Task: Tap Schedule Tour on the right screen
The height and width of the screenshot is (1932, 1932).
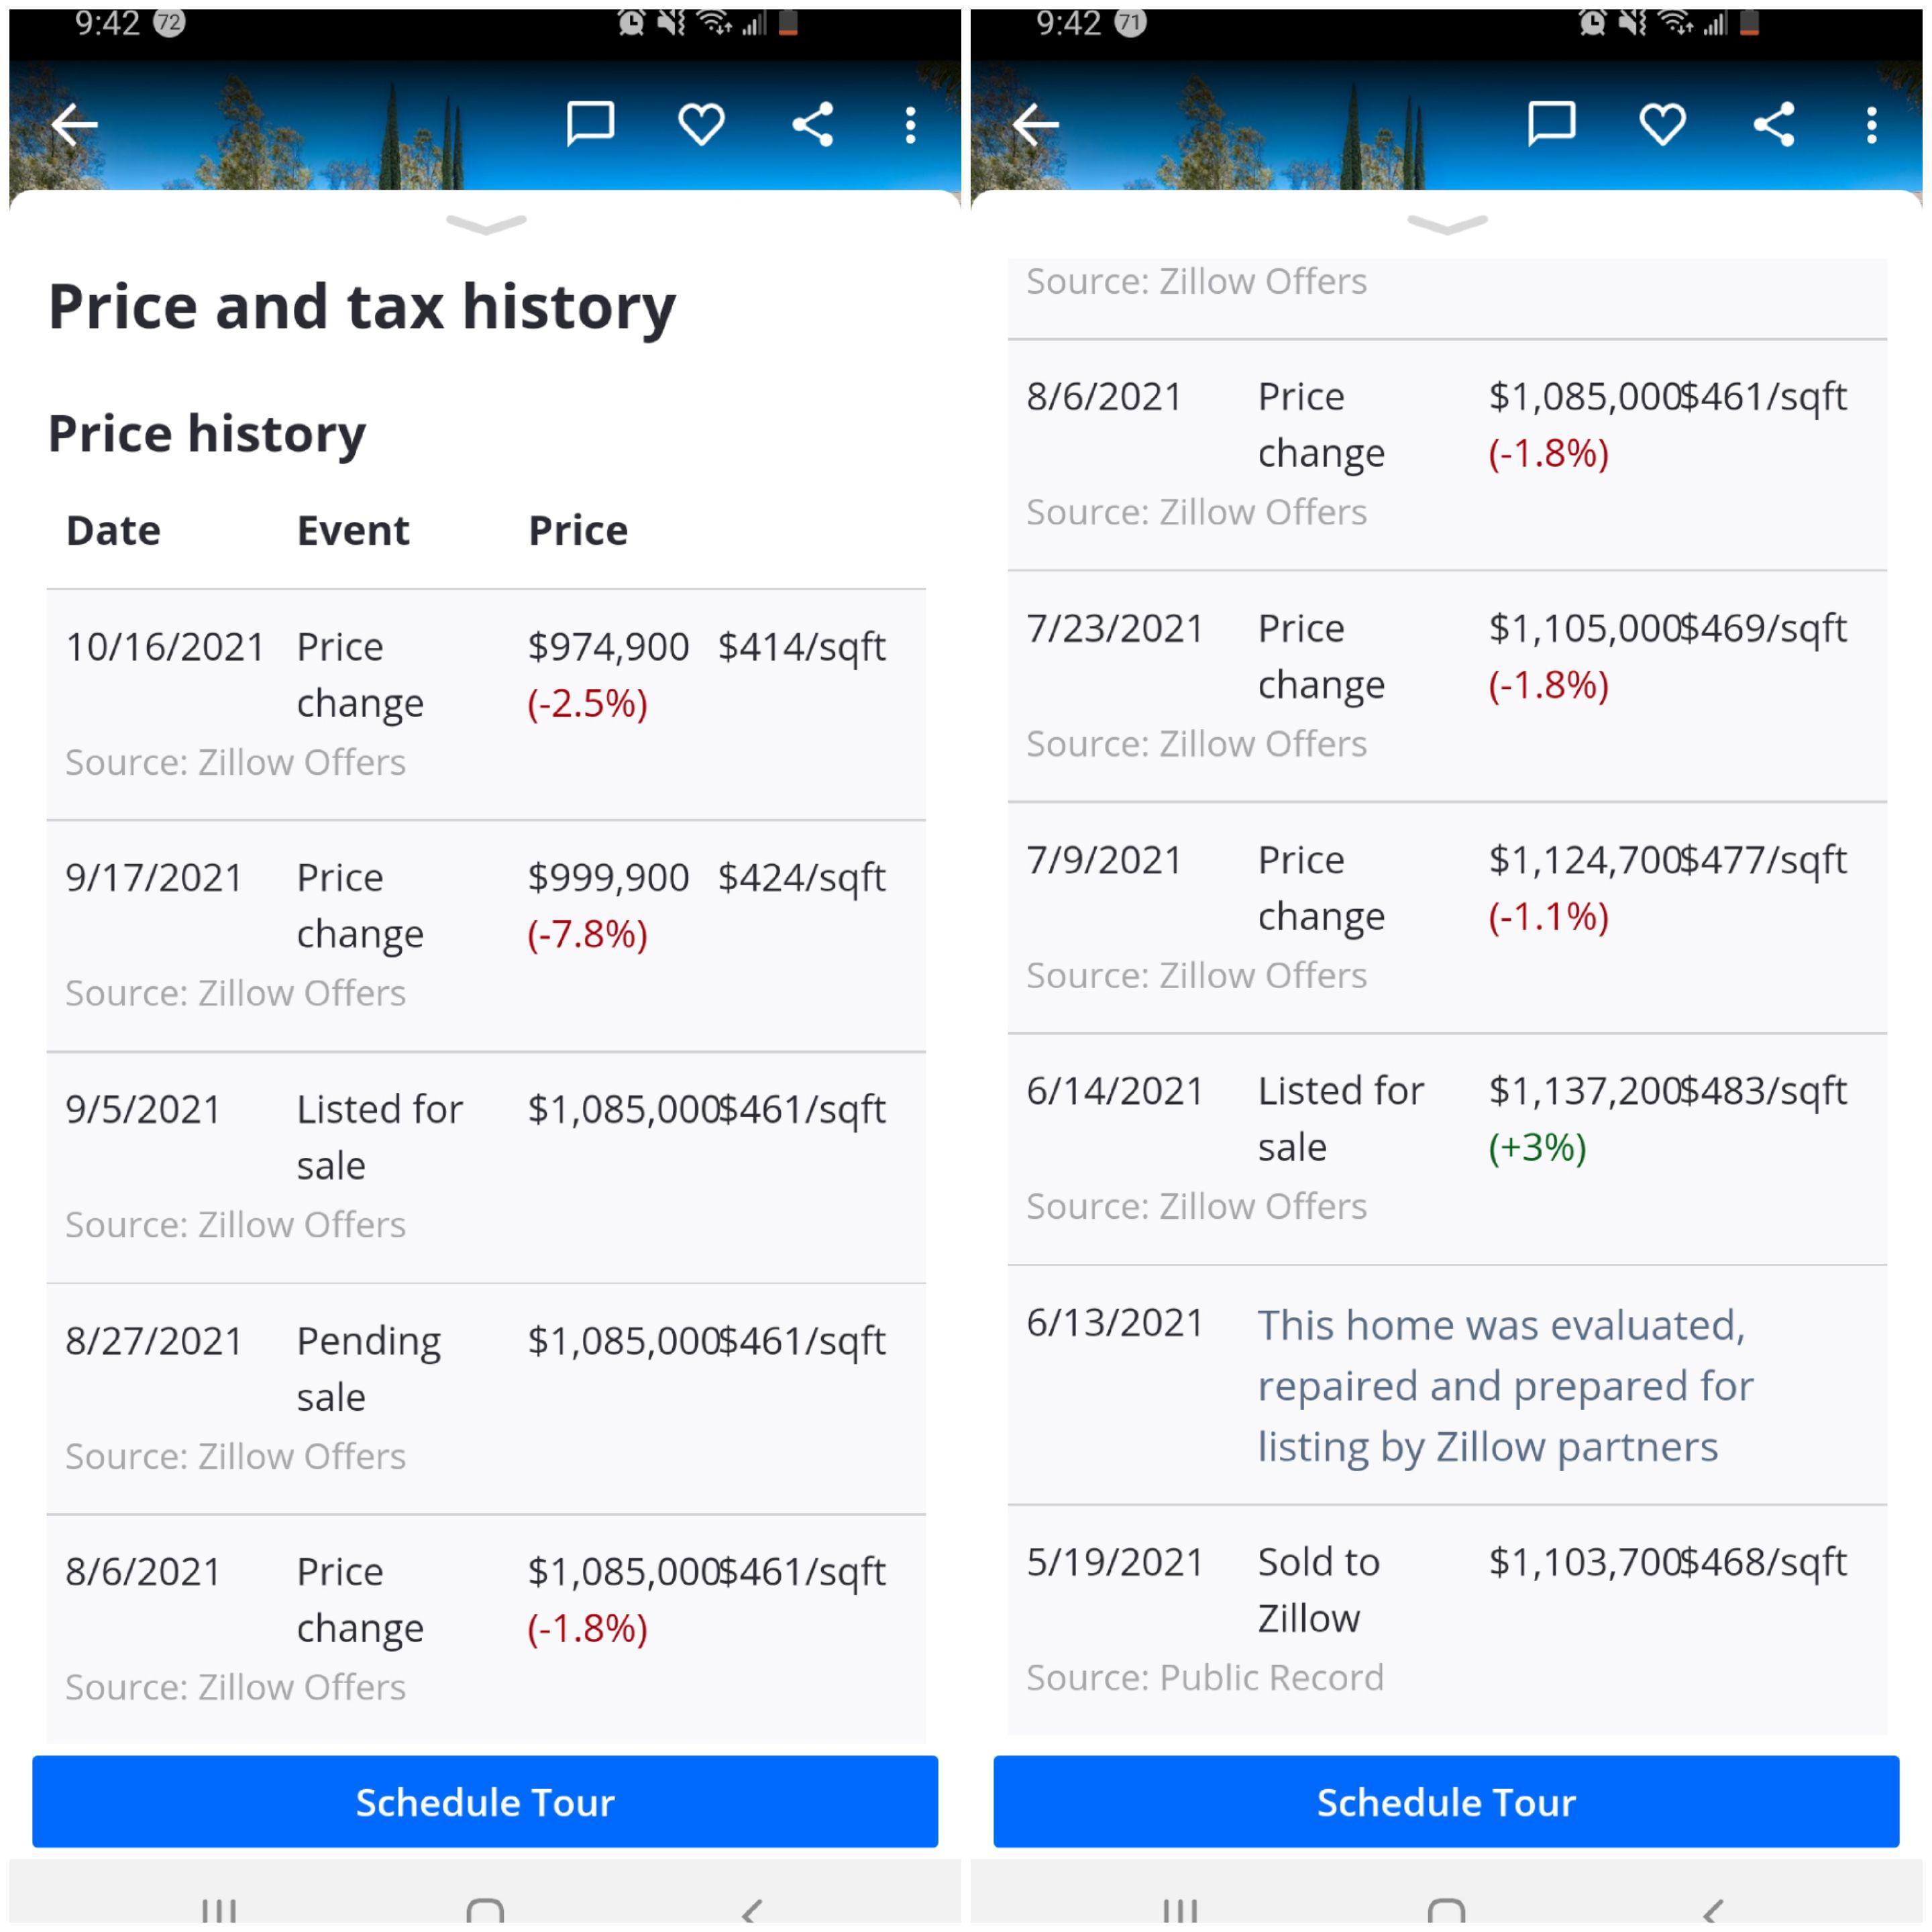Action: 1446,1802
